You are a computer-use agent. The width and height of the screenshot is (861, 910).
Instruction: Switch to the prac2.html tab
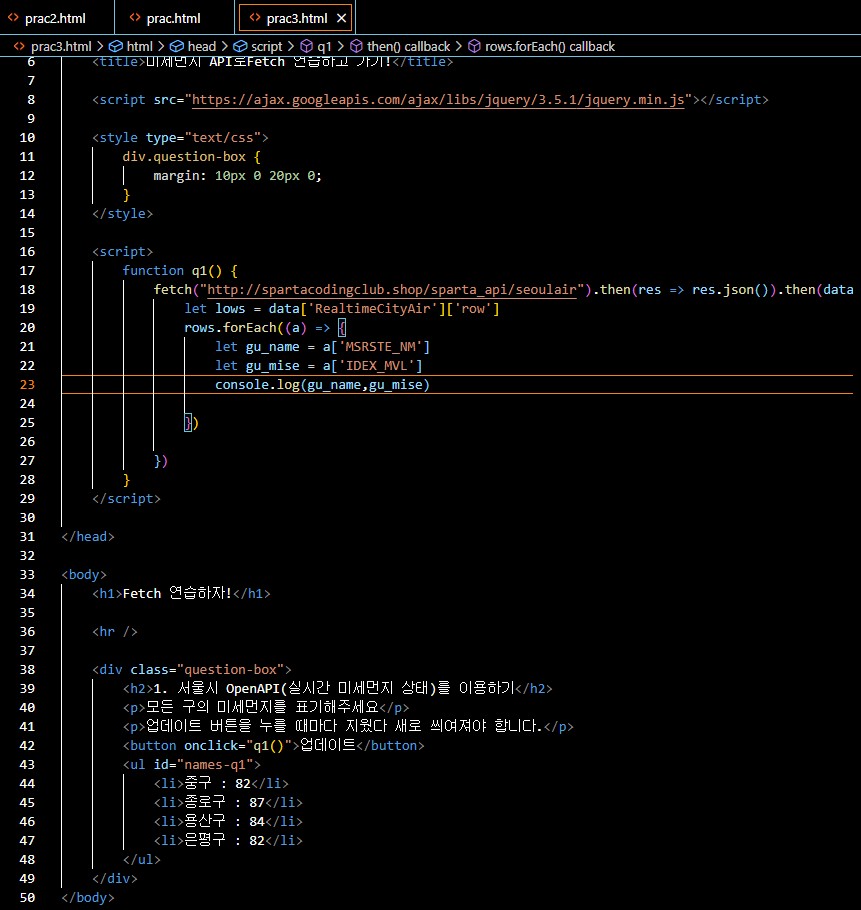(55, 18)
